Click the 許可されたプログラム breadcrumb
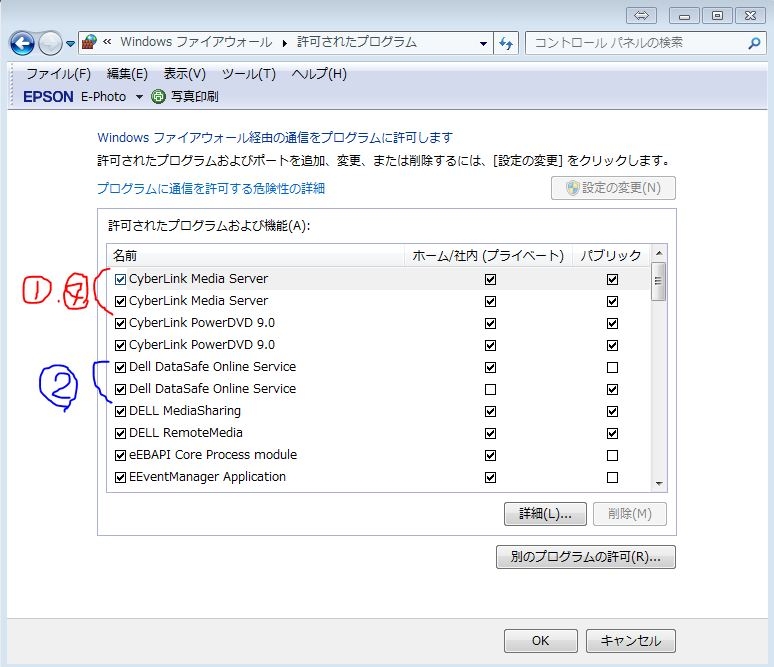Image resolution: width=774 pixels, height=667 pixels. (357, 42)
